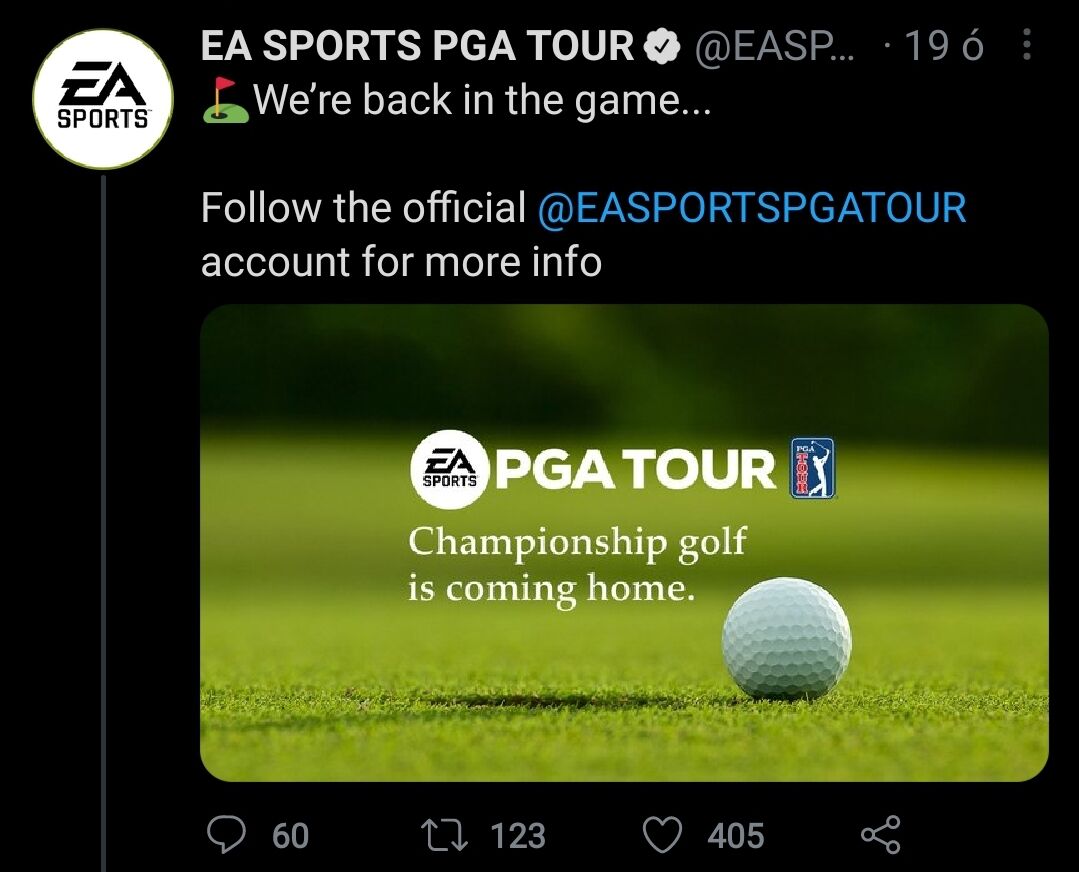Click the verified badge checkmark
Image resolution: width=1079 pixels, height=872 pixels.
pos(661,47)
